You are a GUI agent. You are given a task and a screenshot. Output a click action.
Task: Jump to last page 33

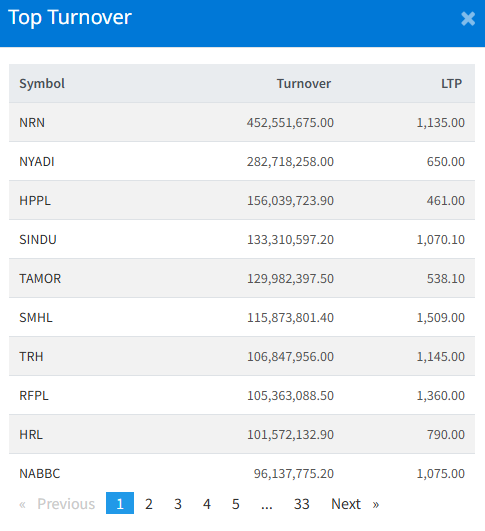(x=302, y=504)
